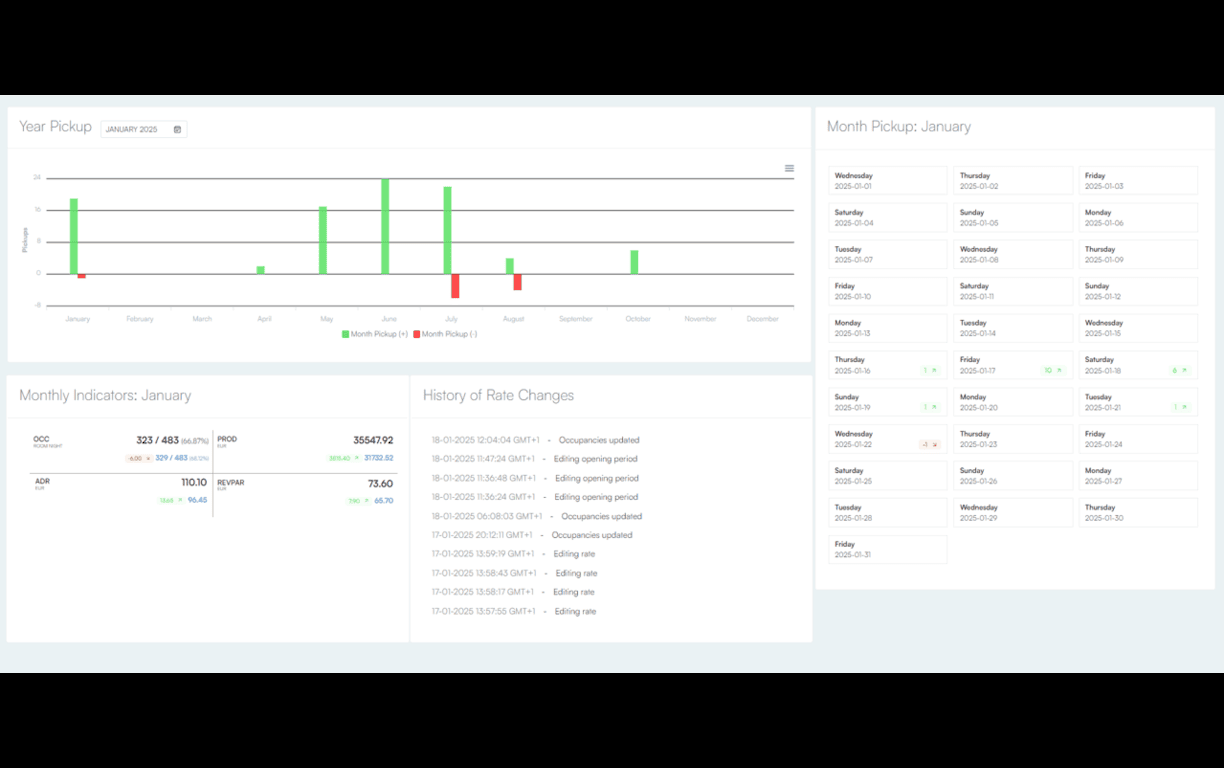The height and width of the screenshot is (768, 1224).
Task: Select the June green pickup bar
Action: (385, 227)
